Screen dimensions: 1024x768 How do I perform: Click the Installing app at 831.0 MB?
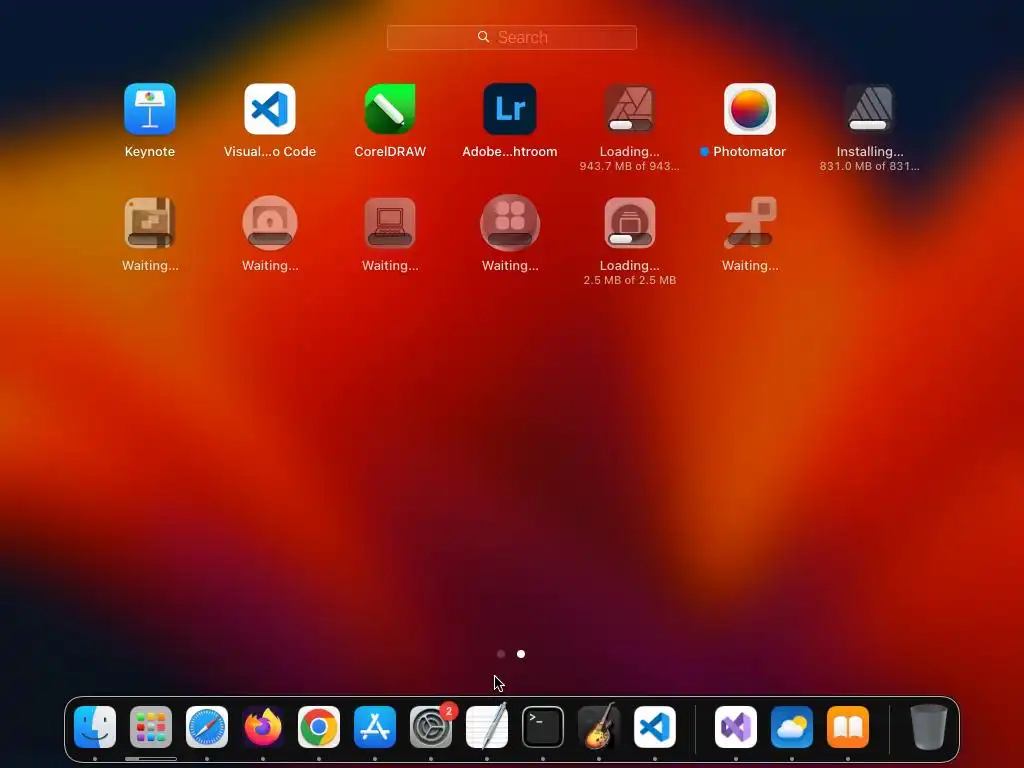pos(870,109)
